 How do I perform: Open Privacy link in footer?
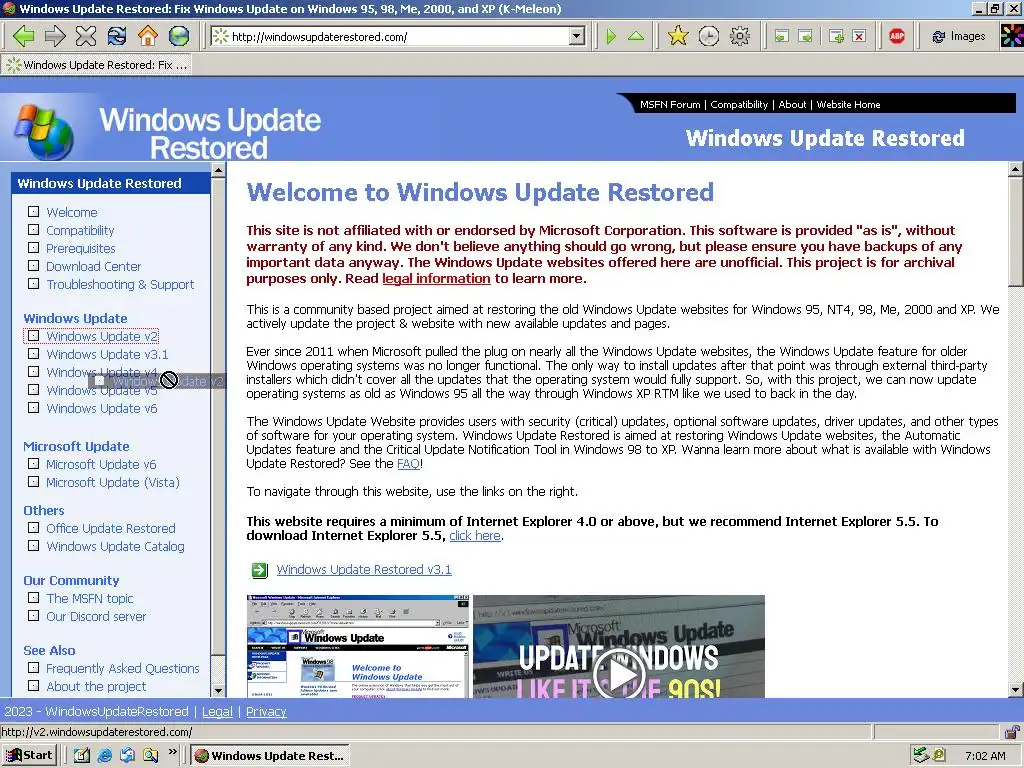266,712
